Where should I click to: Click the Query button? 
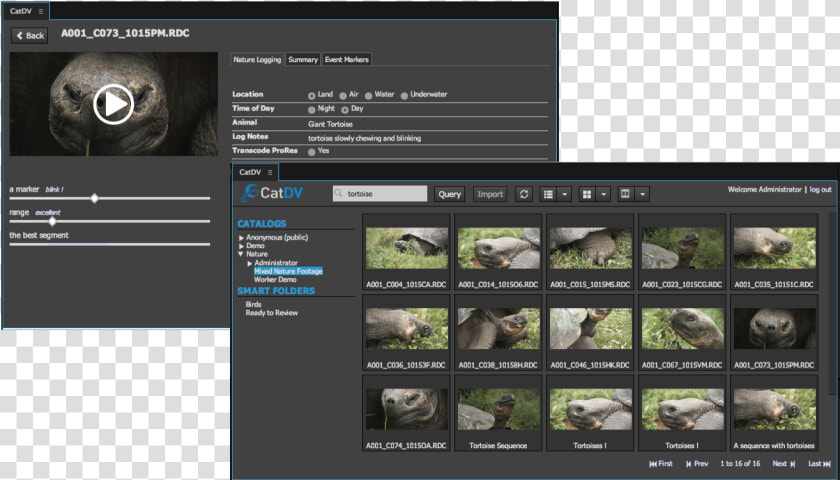tap(449, 194)
